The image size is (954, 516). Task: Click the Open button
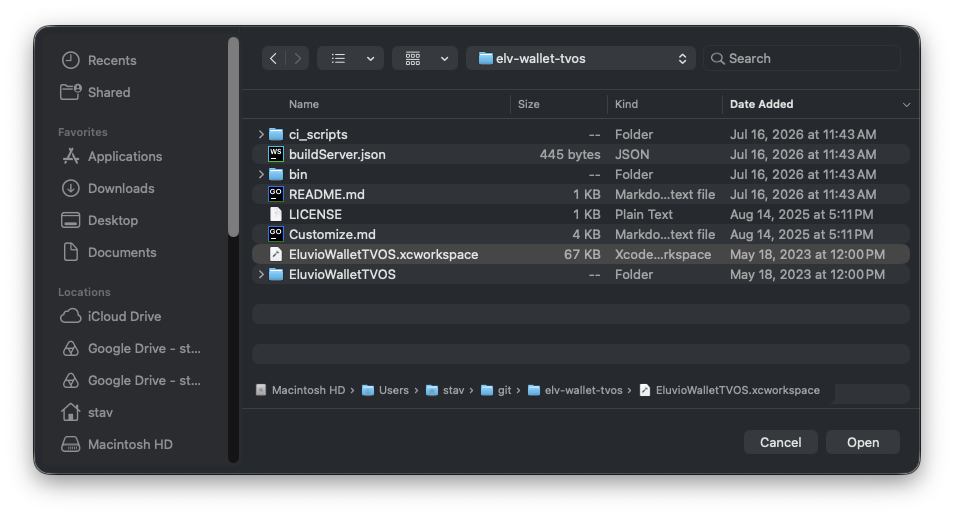point(863,442)
